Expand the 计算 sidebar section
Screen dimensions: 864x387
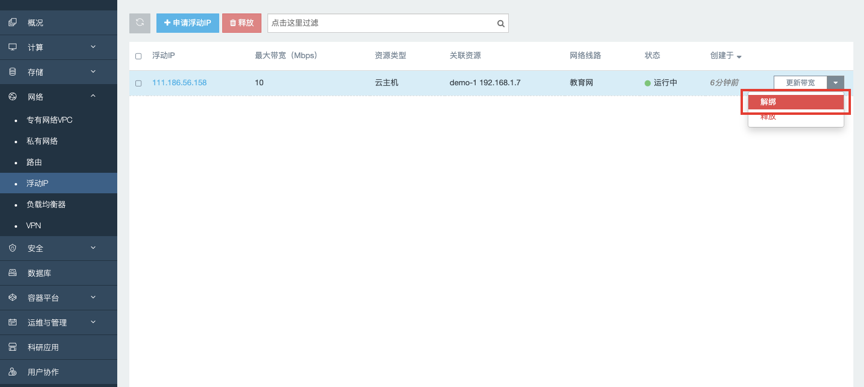(93, 47)
